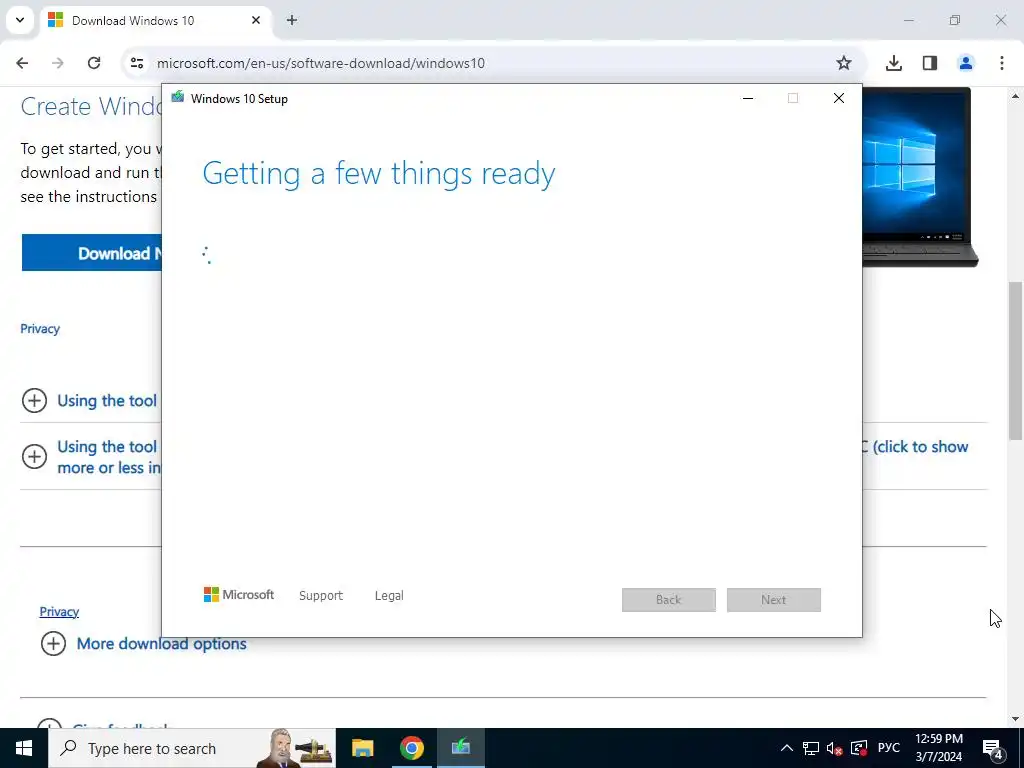Click the Next button in Setup
Image resolution: width=1024 pixels, height=768 pixels.
tap(773, 600)
